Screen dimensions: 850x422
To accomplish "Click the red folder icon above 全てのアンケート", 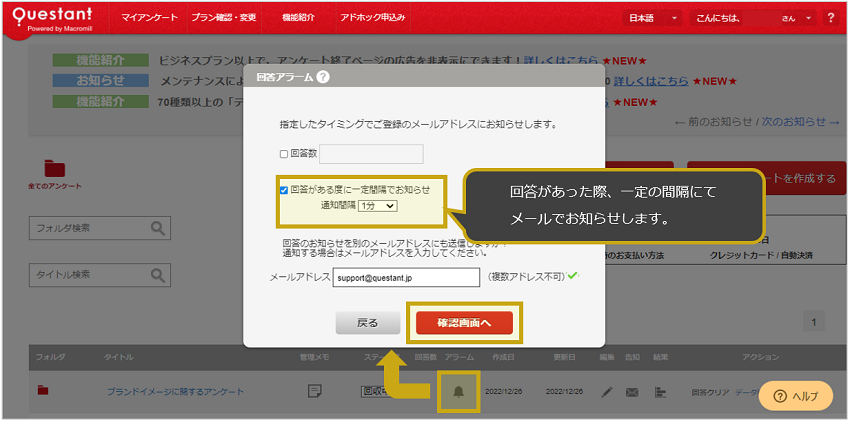I will pyautogui.click(x=54, y=168).
